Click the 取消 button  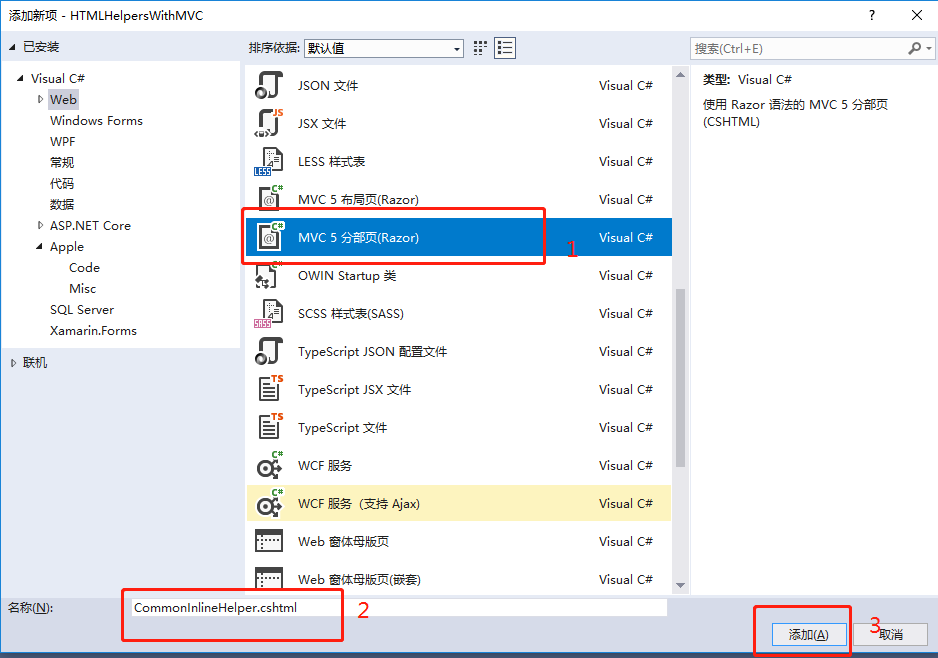click(891, 635)
